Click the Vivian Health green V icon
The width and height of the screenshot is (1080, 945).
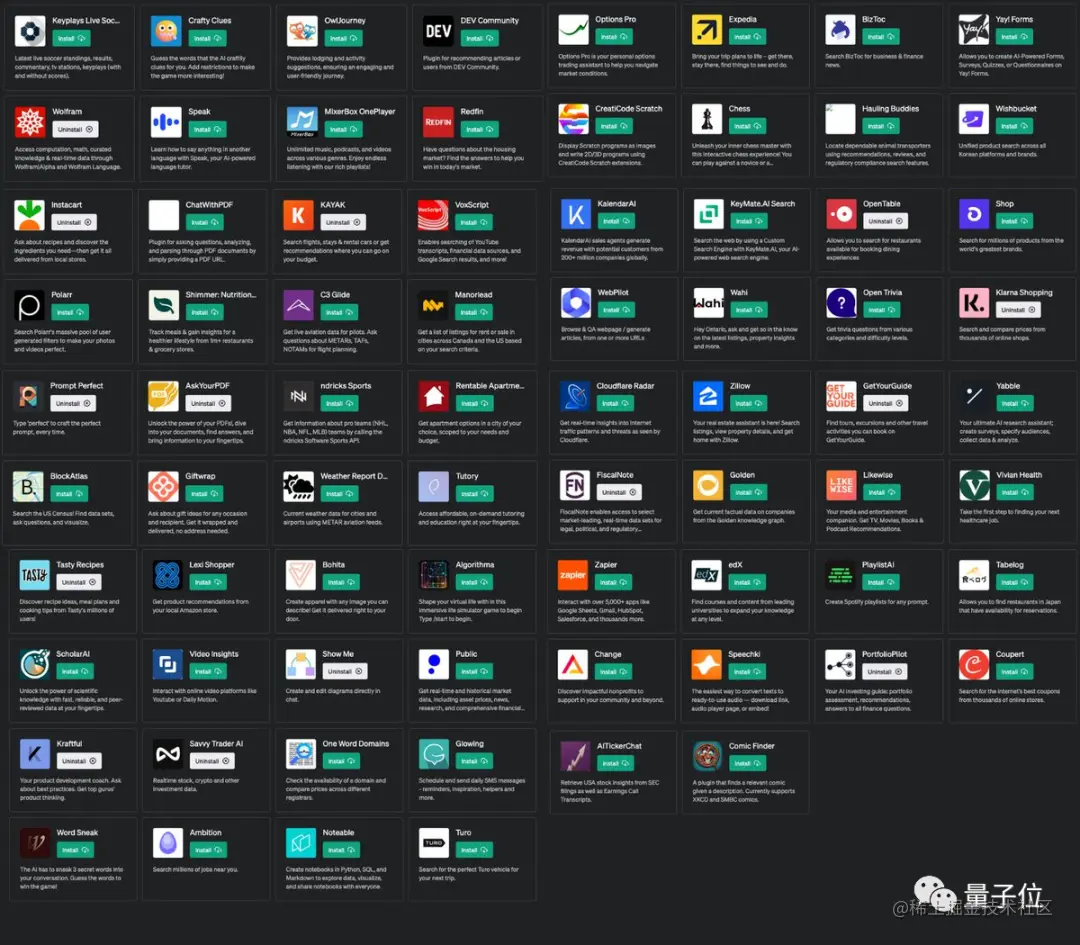tap(974, 486)
